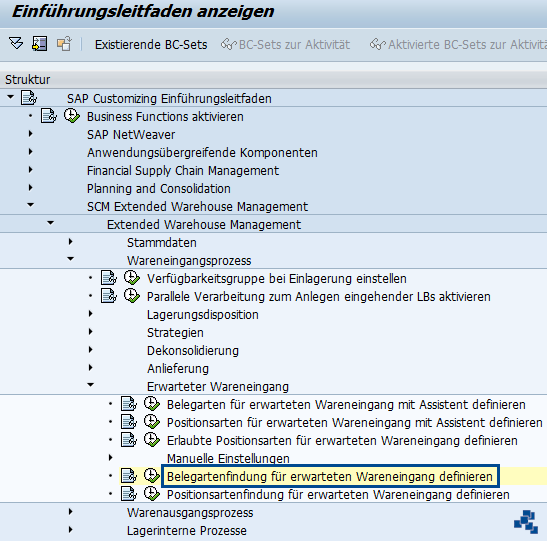Expand the Warenausgangsprozess node
Viewport: 547px width, 541px height.
click(70, 512)
